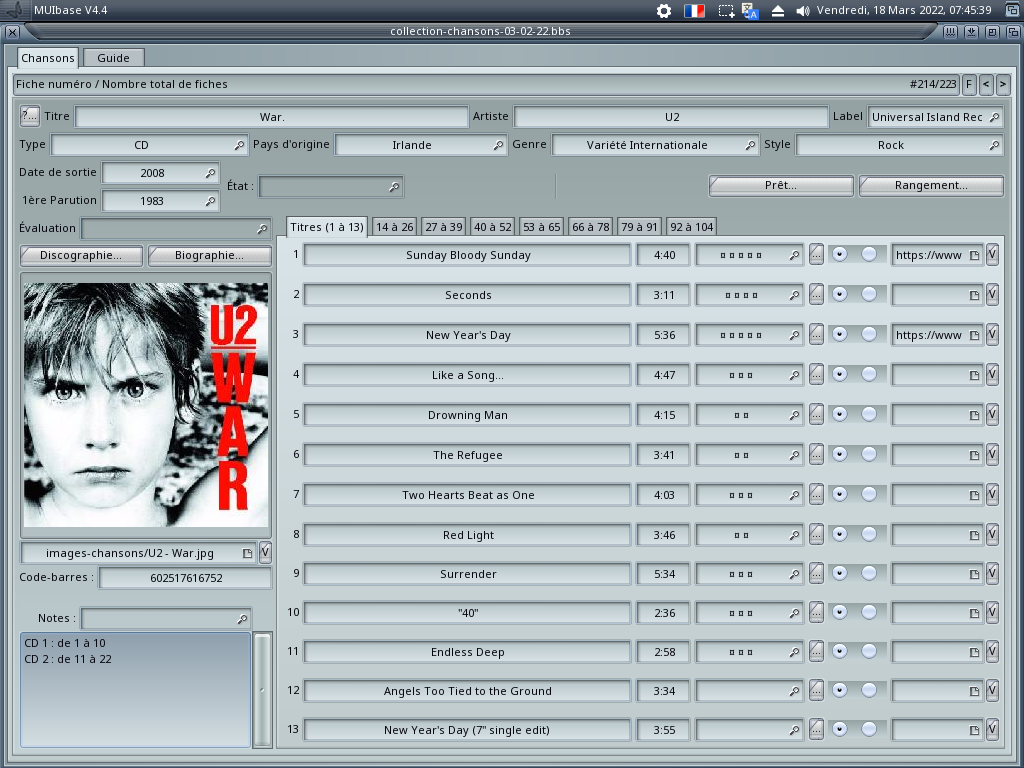Click the V button on the Endless Deep row
Viewport: 1024px width, 768px height.
992,652
